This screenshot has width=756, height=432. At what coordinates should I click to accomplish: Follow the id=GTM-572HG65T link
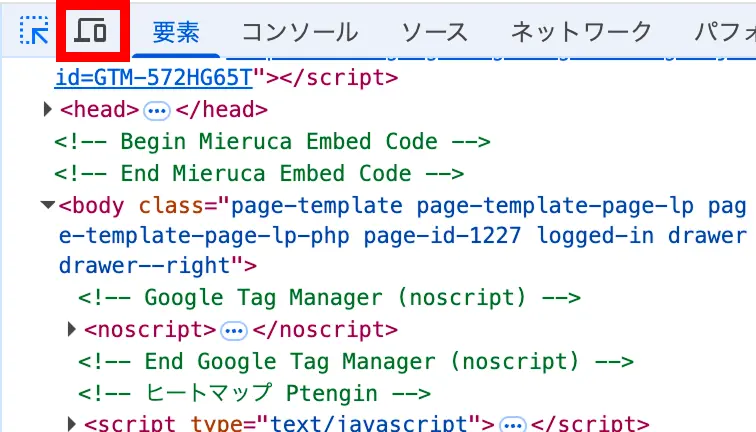154,78
